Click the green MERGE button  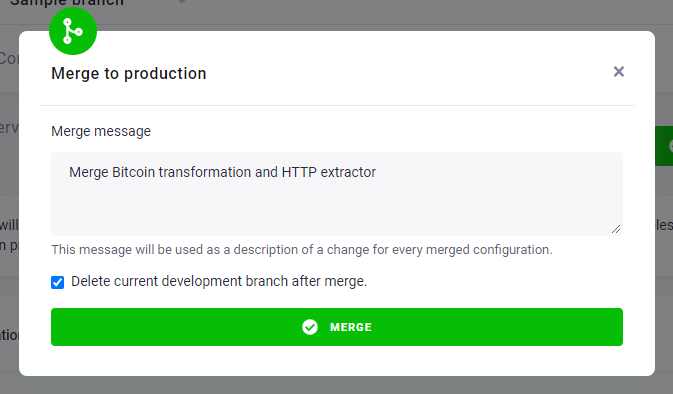[336, 327]
